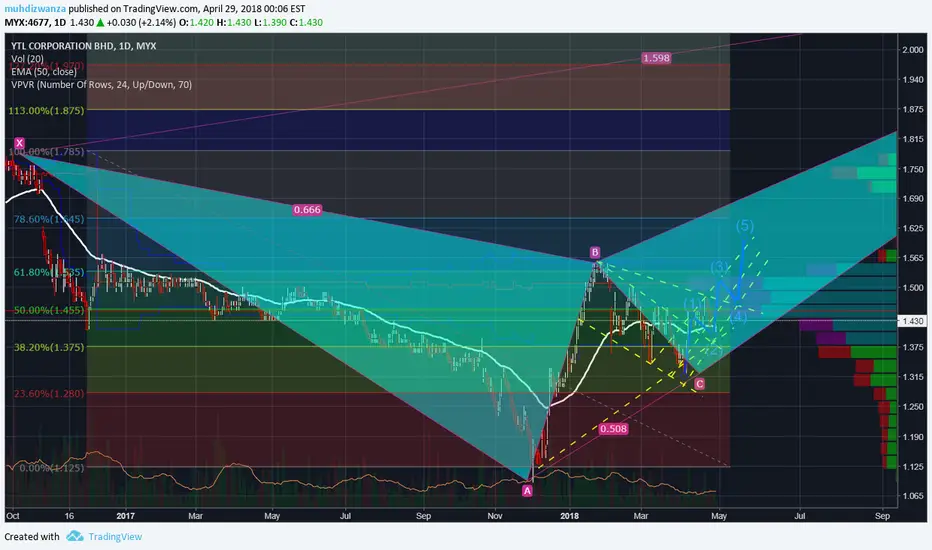The width and height of the screenshot is (932, 550).
Task: Click the Sep label at right of time axis
Action: (x=883, y=516)
